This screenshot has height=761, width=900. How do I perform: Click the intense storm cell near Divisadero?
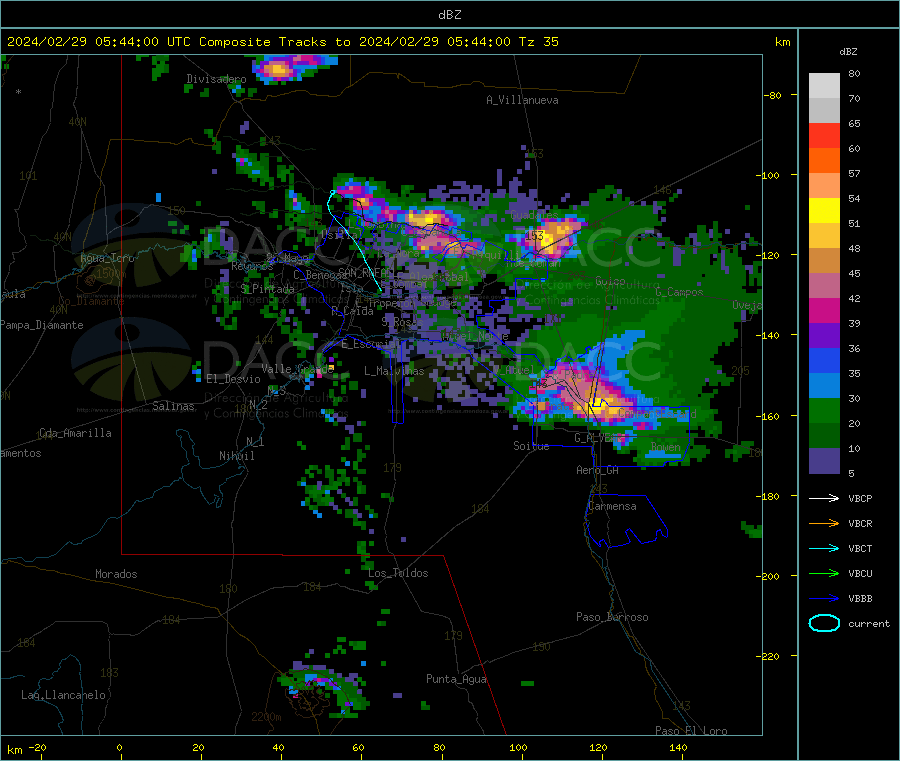[280, 69]
